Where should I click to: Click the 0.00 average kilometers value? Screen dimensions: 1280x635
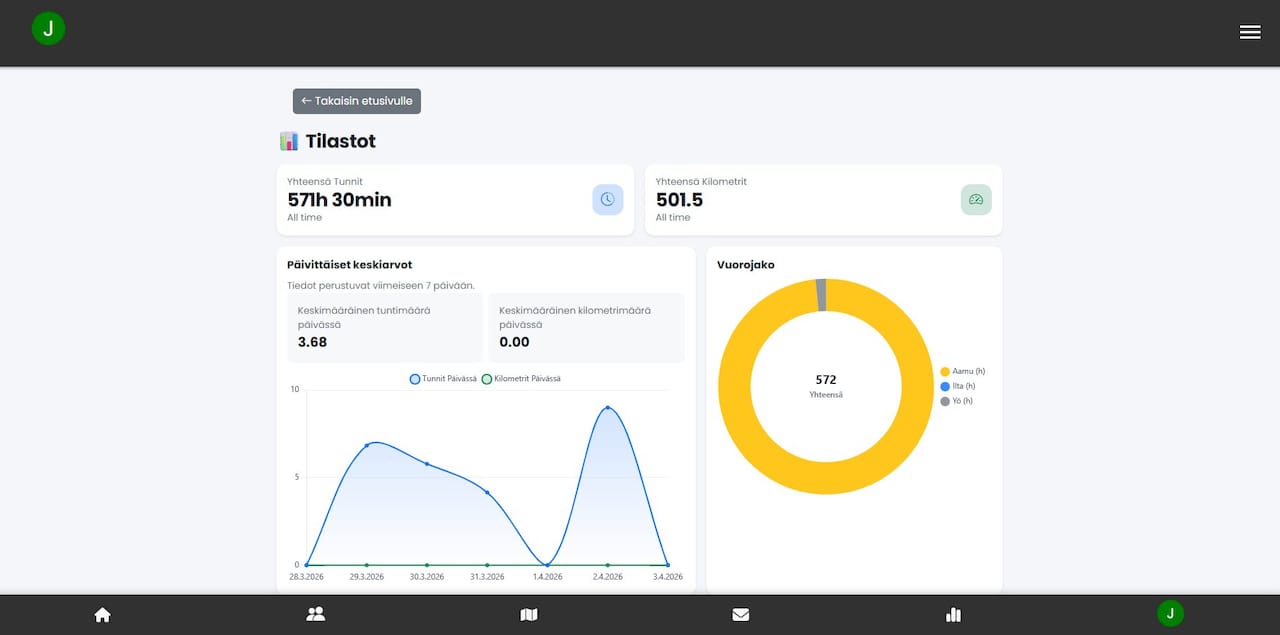[514, 342]
